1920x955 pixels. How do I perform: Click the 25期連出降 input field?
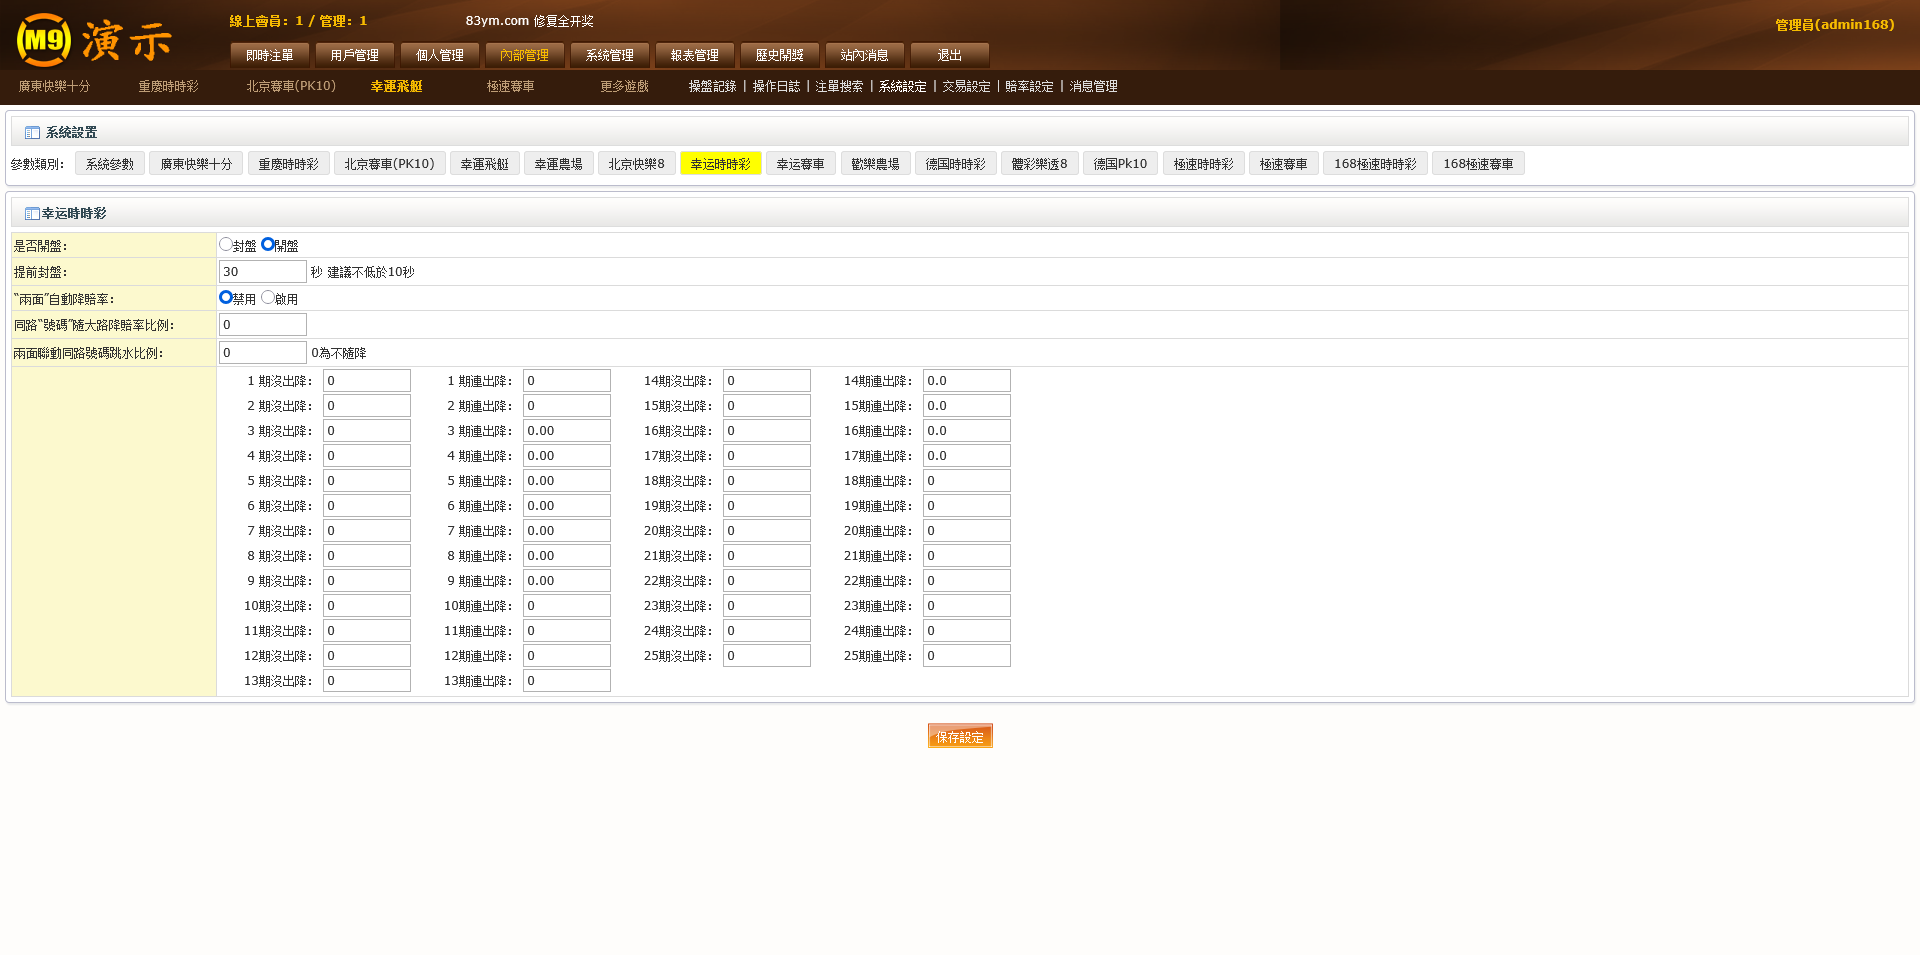point(966,656)
